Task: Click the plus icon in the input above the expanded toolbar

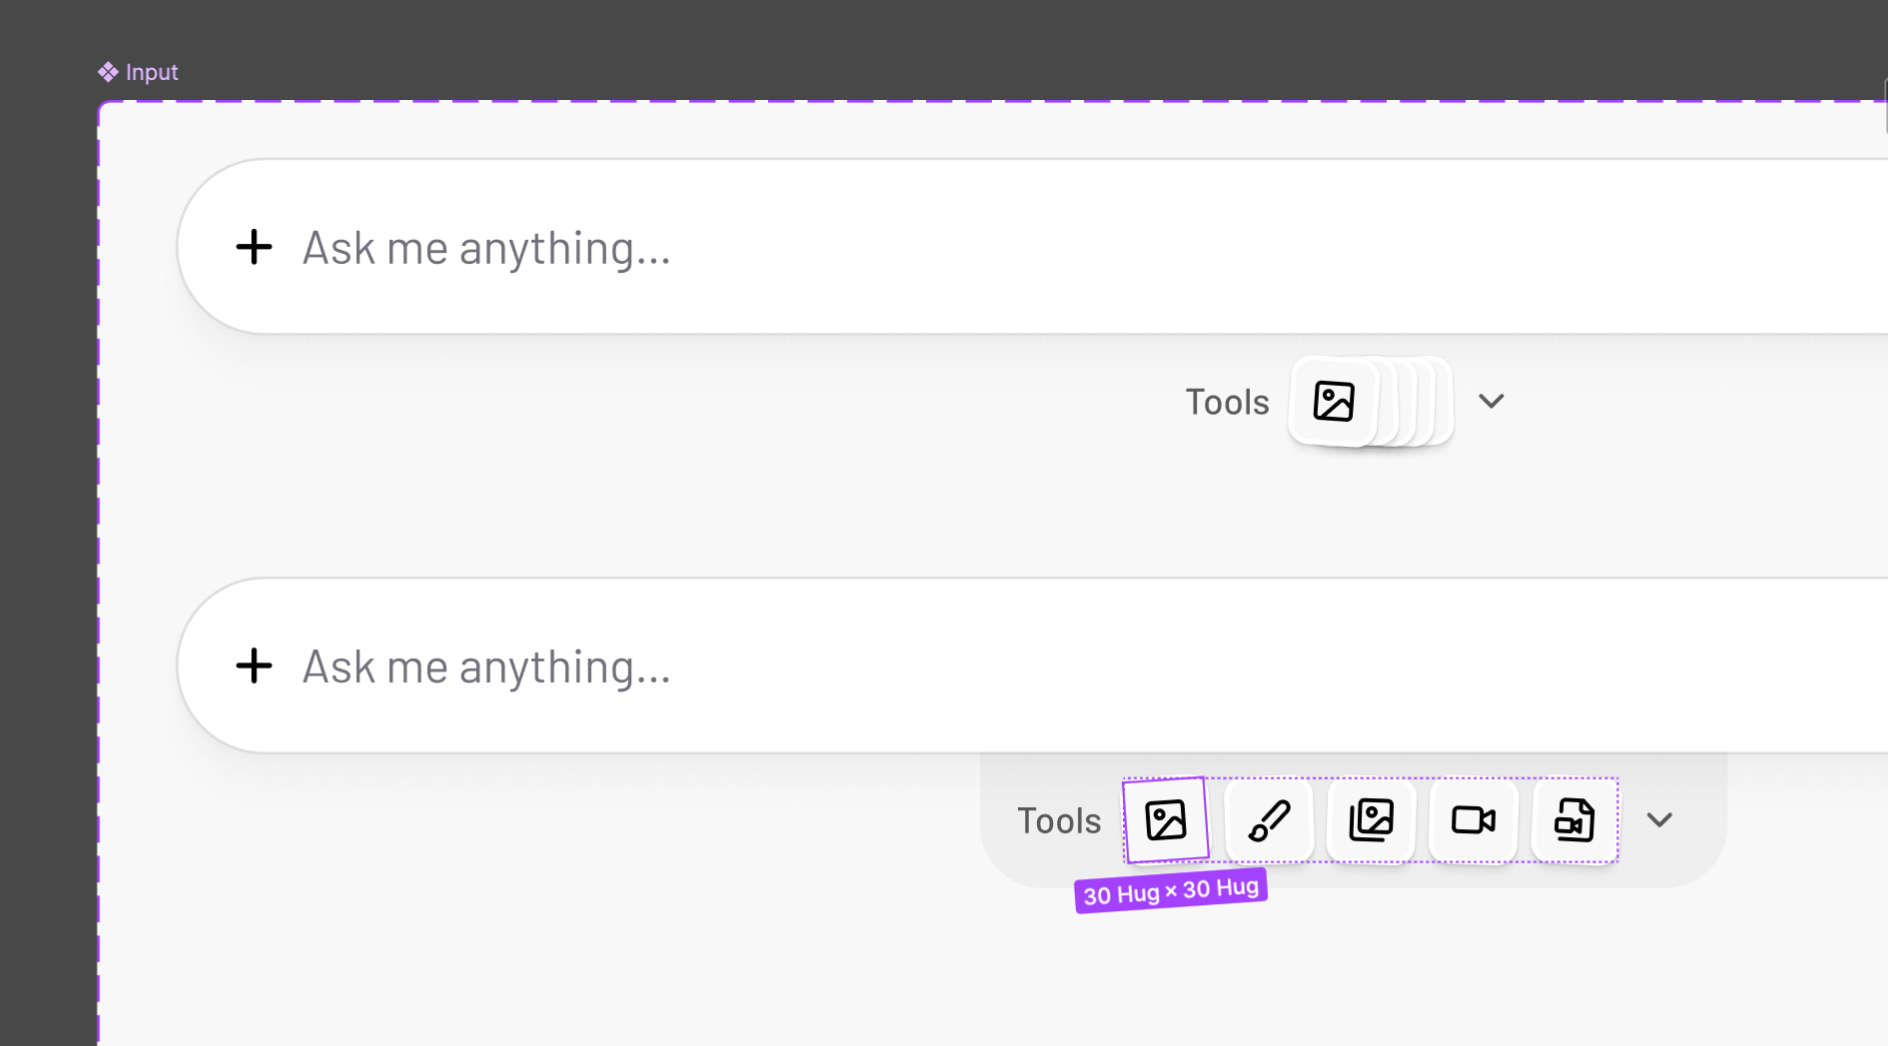Action: click(254, 666)
